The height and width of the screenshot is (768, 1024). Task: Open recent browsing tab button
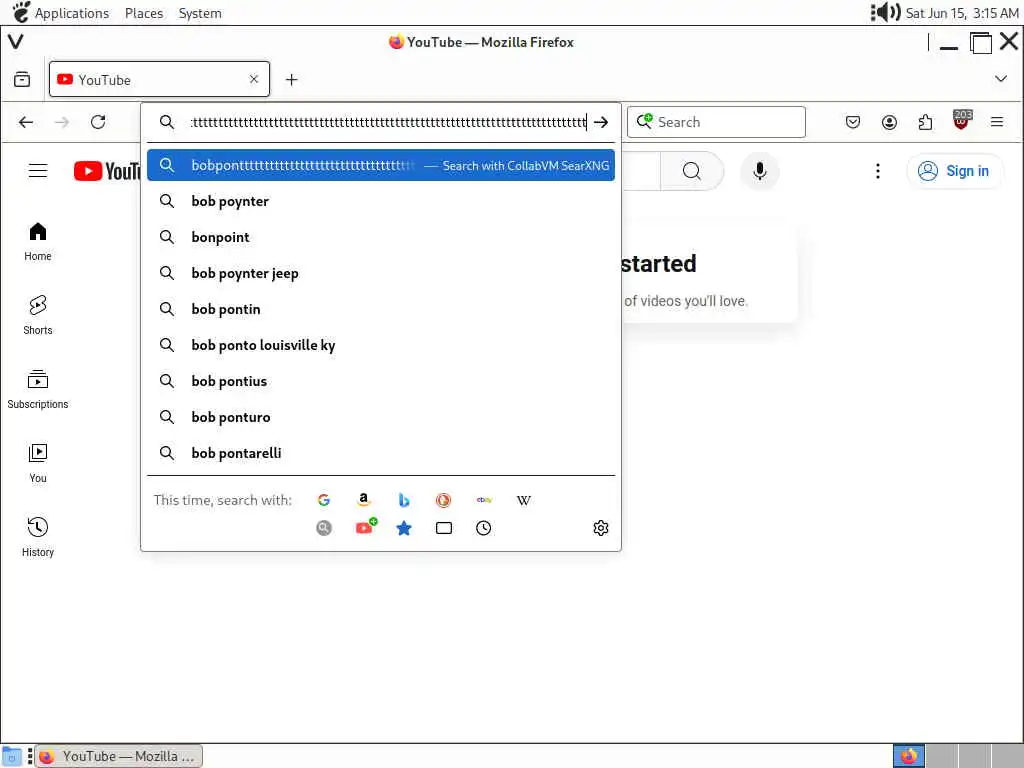22,80
